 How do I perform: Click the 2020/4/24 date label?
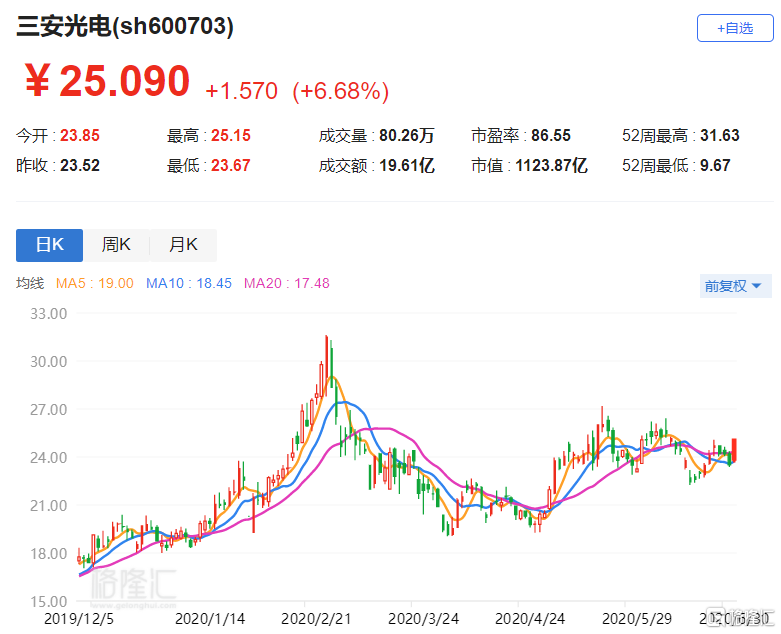[x=530, y=619]
